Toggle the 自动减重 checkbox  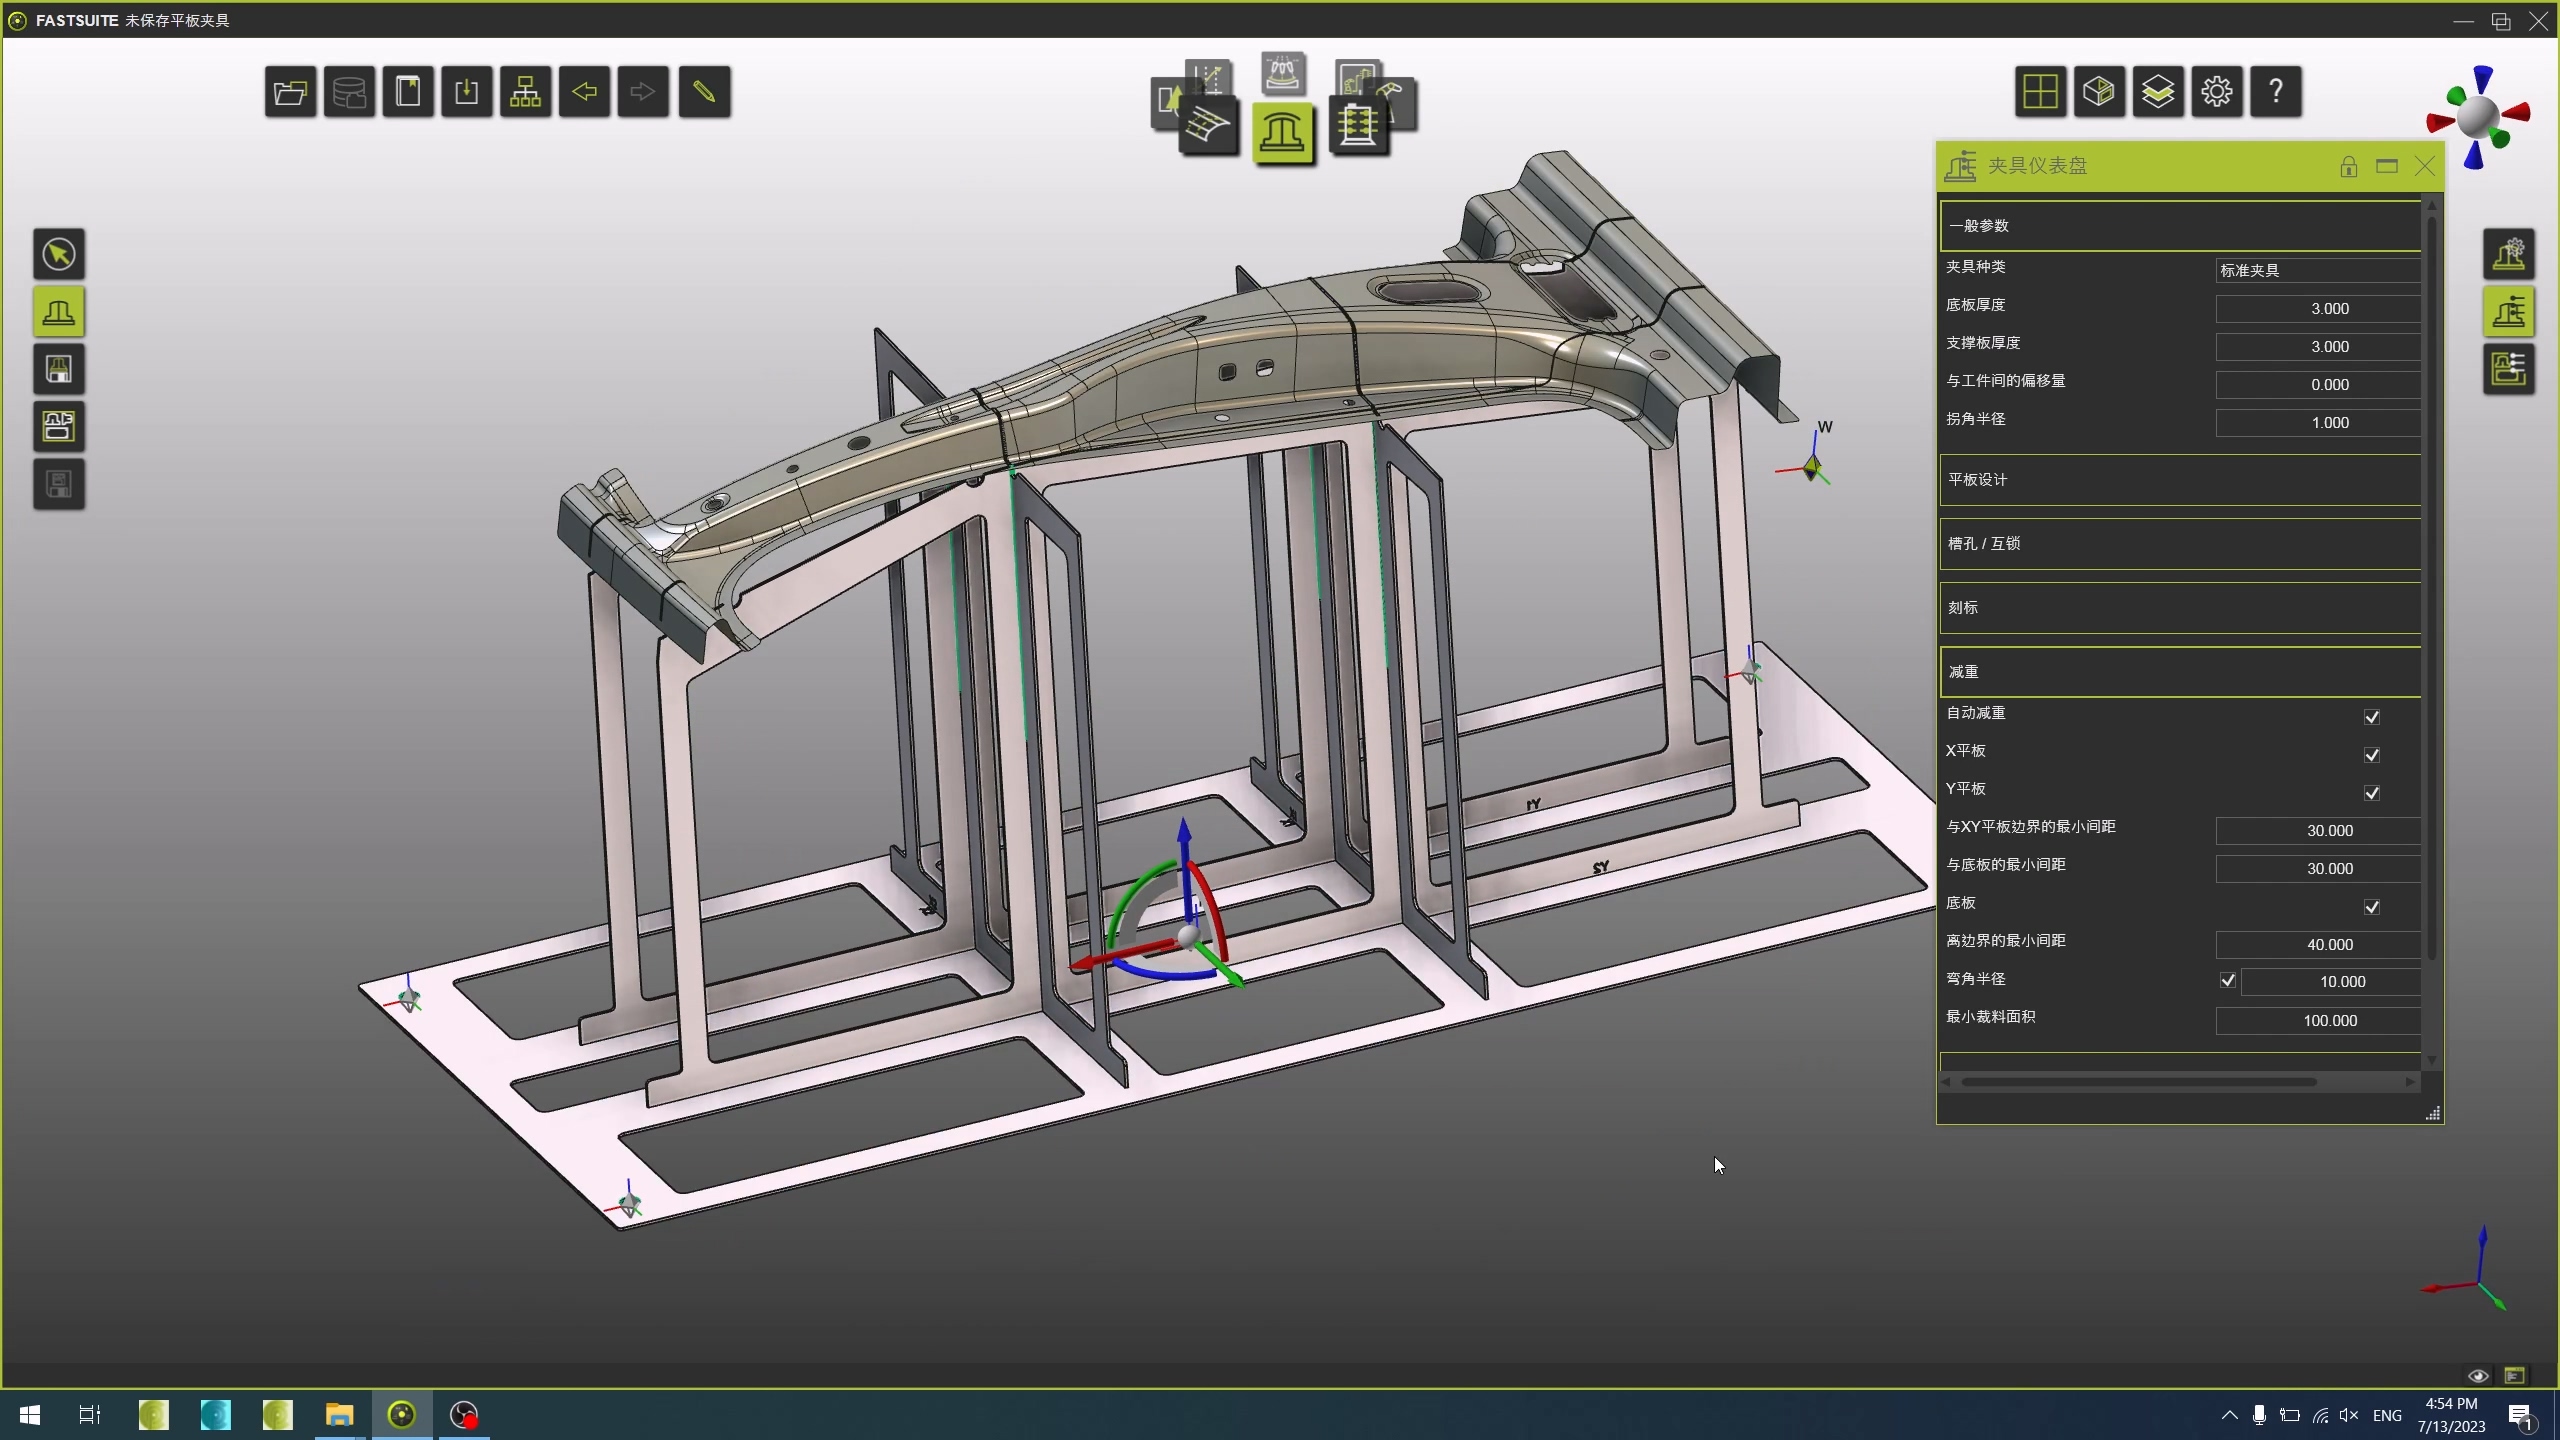click(2371, 717)
